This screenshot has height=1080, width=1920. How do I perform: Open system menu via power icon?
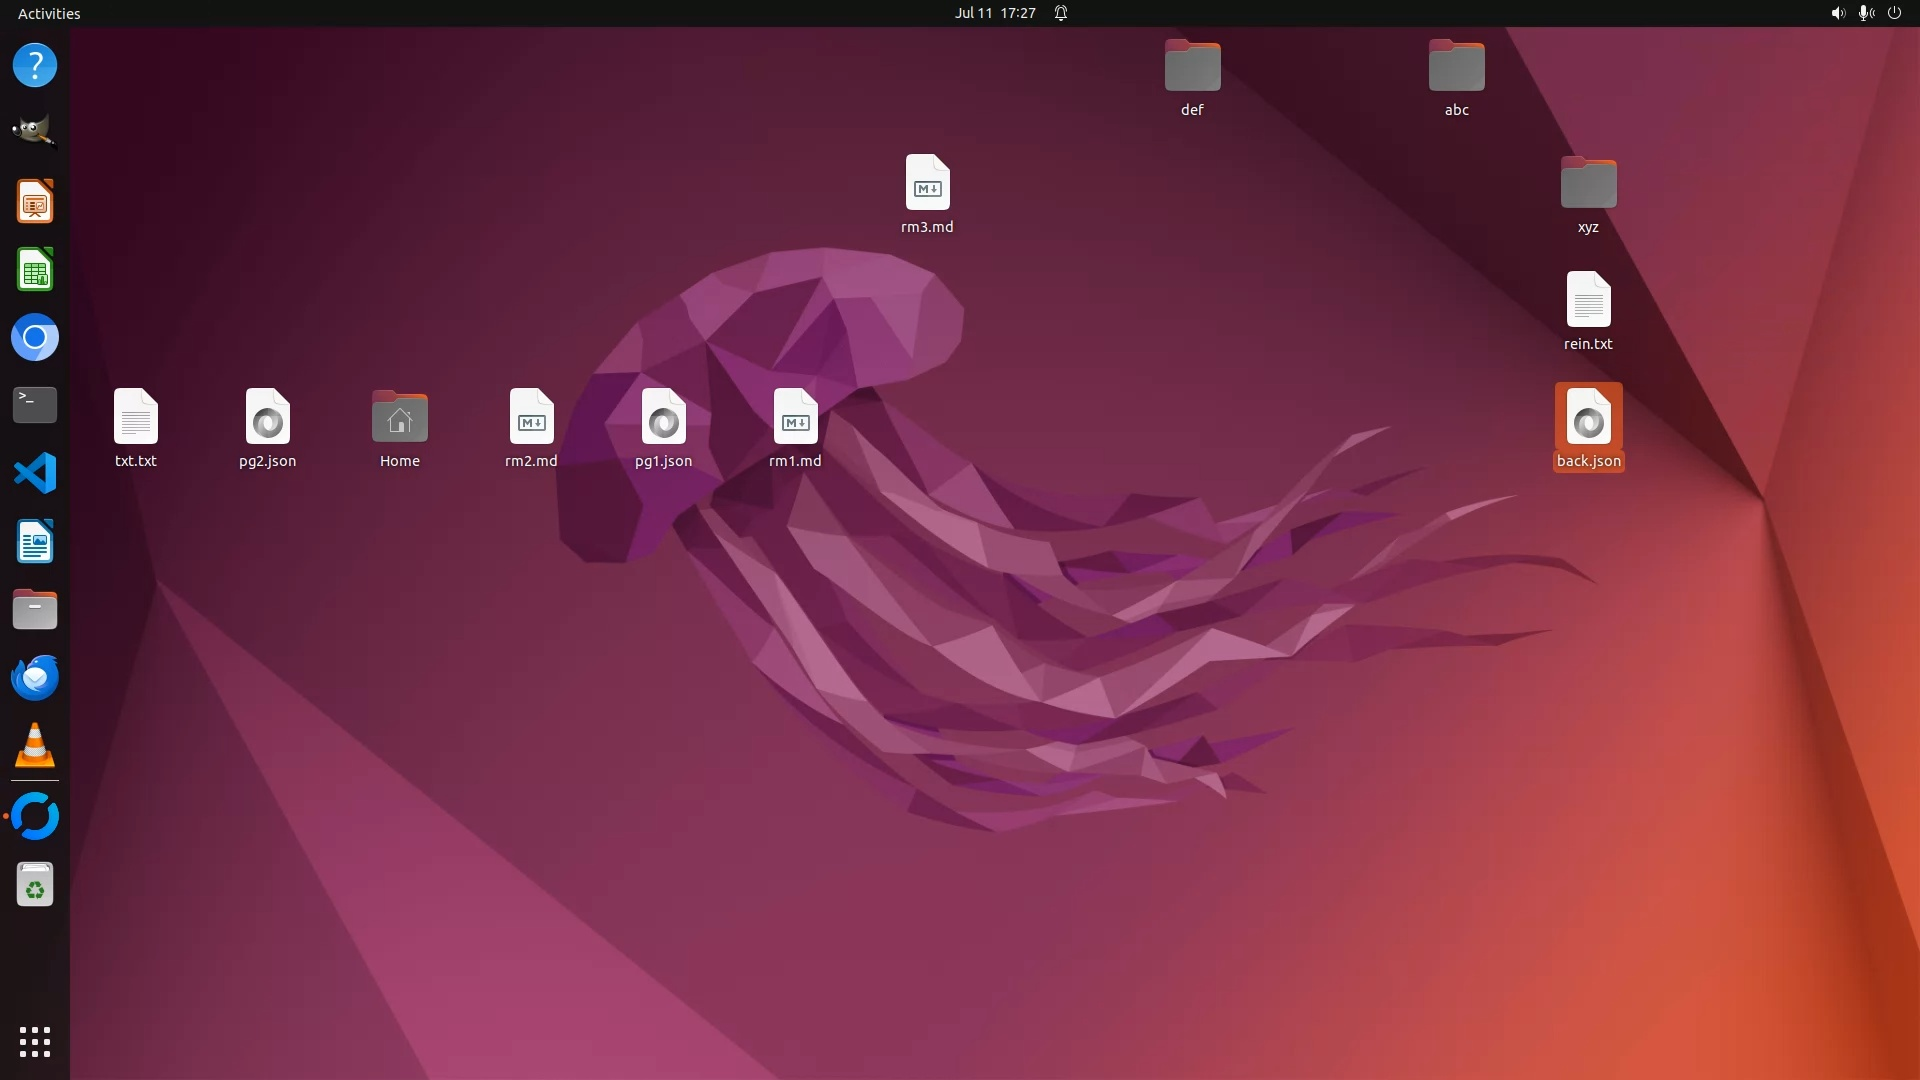[1894, 13]
